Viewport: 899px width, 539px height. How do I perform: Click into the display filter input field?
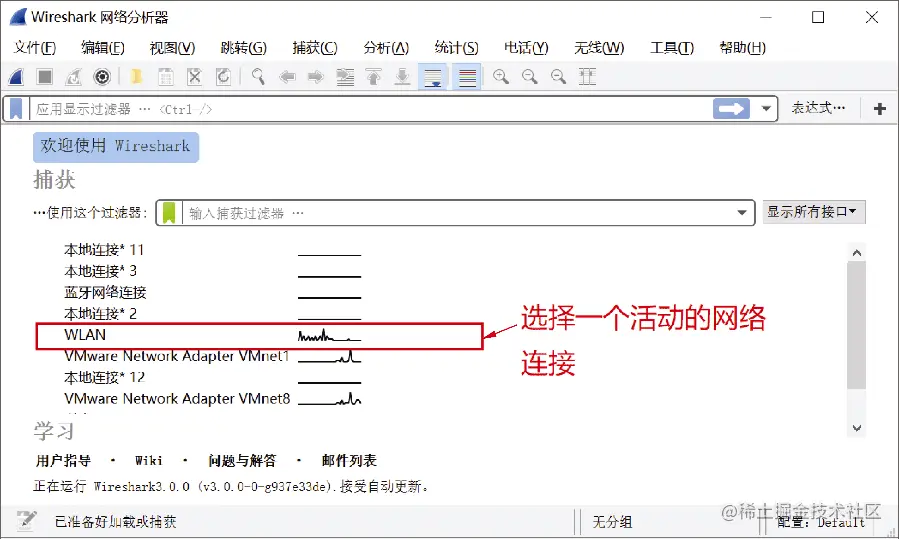coord(370,108)
